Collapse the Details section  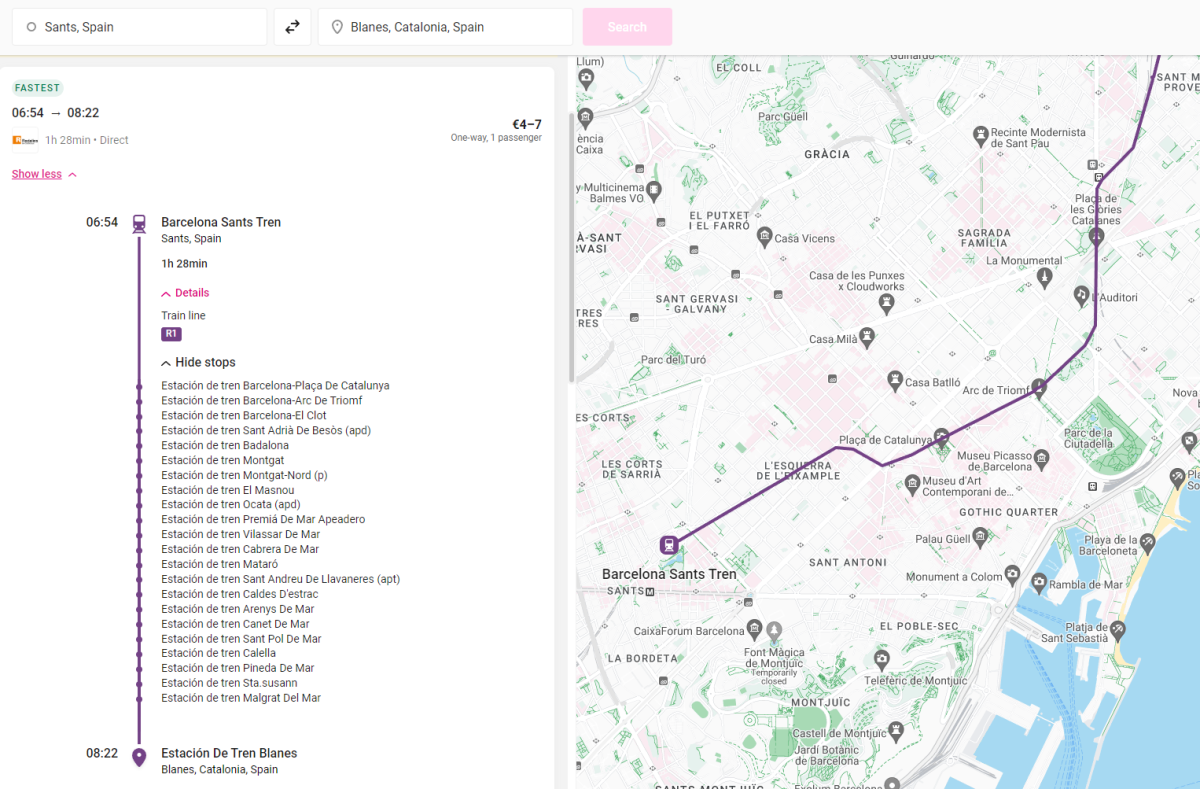click(x=185, y=293)
